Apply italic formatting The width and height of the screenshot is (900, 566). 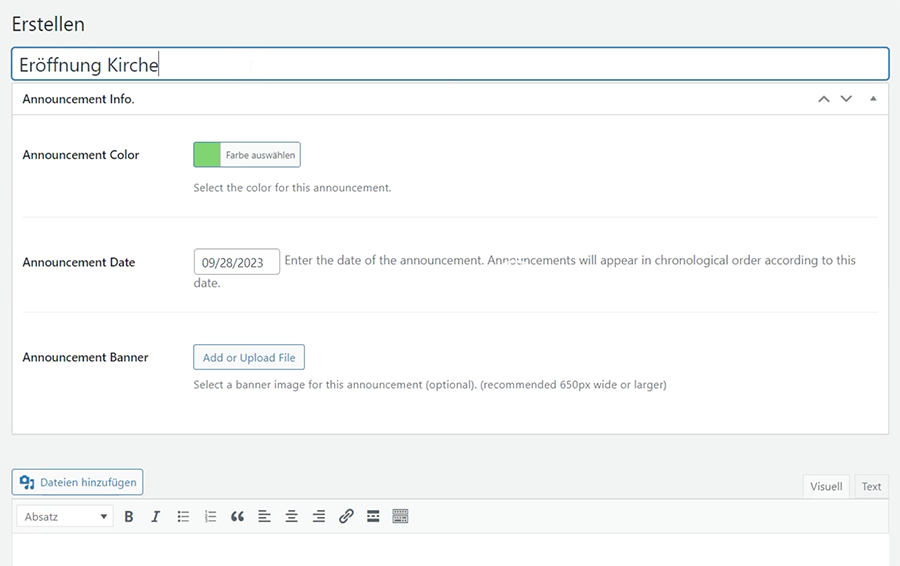pos(156,516)
